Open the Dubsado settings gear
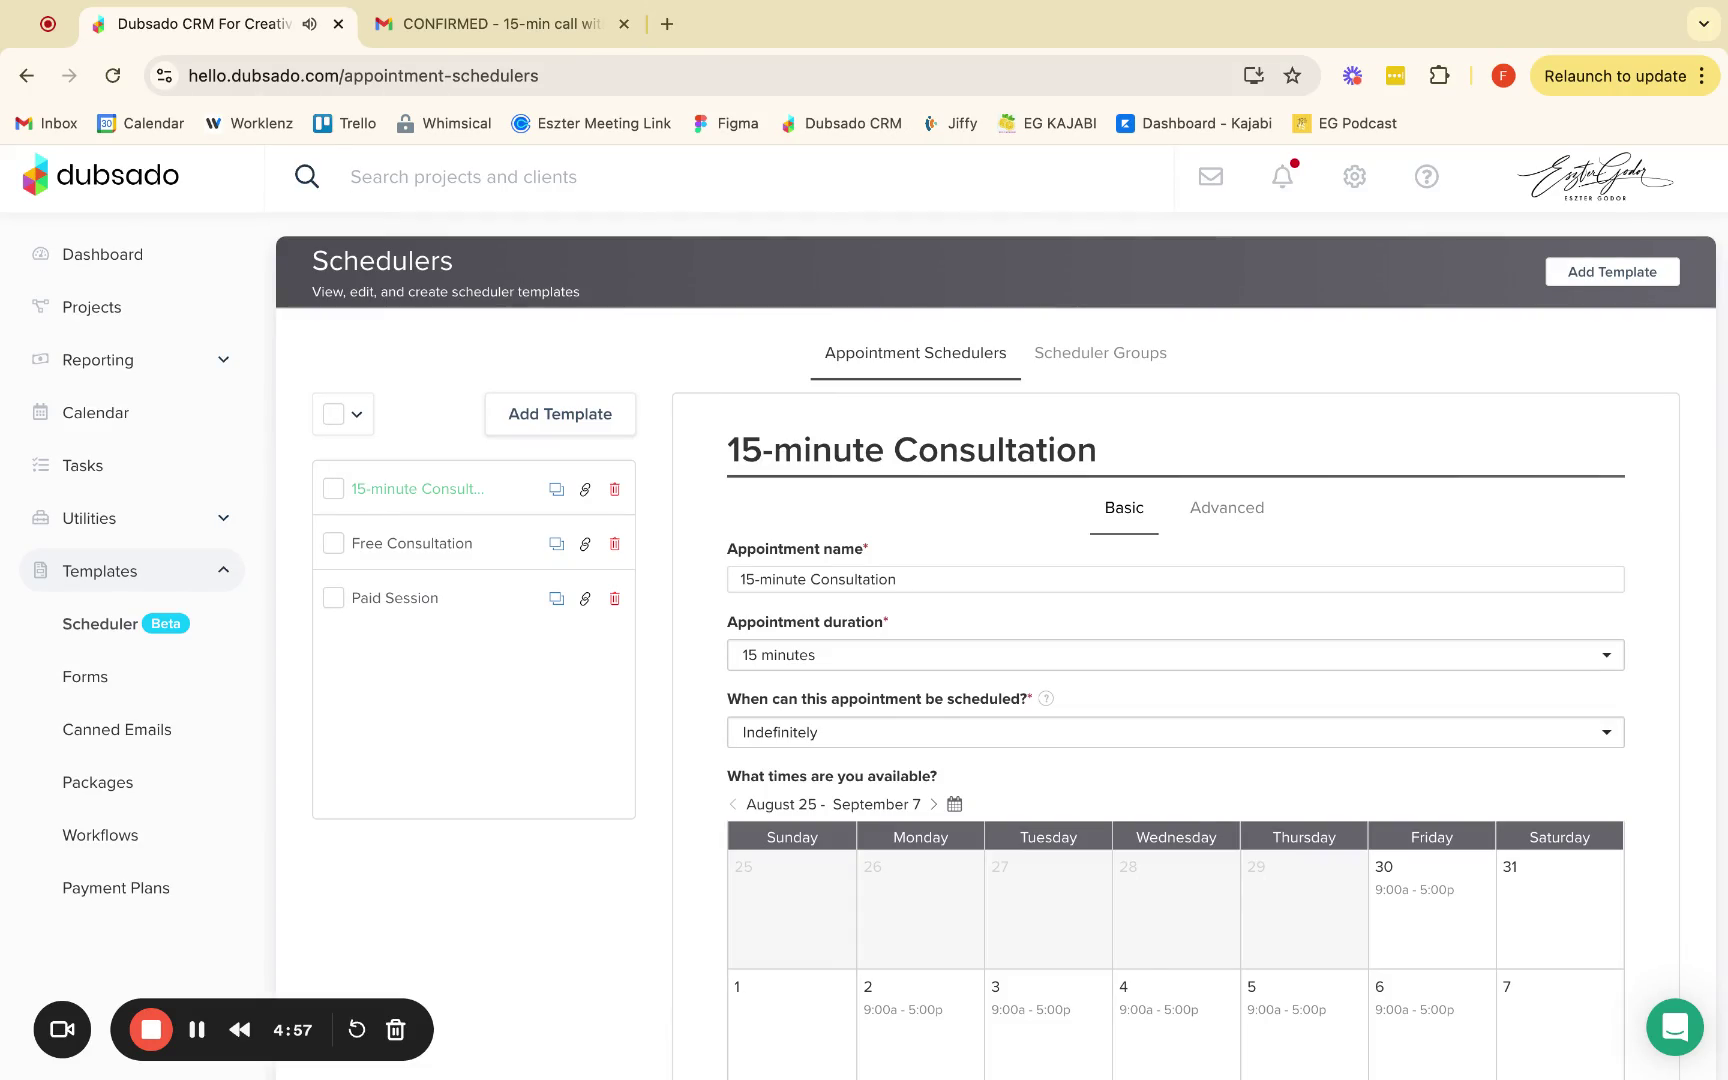 pos(1355,177)
